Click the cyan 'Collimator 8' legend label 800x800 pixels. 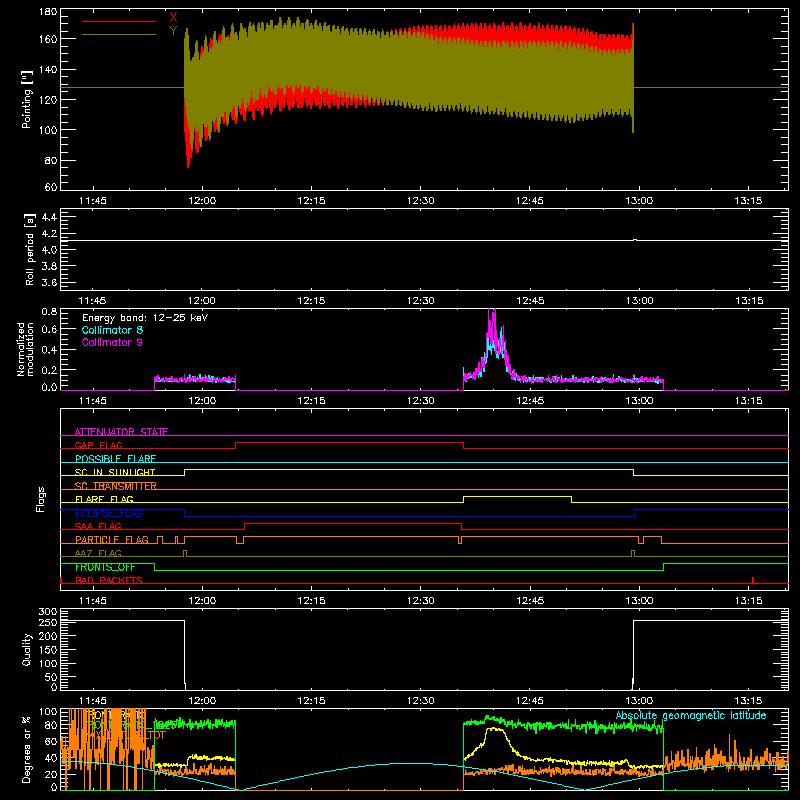pos(112,330)
